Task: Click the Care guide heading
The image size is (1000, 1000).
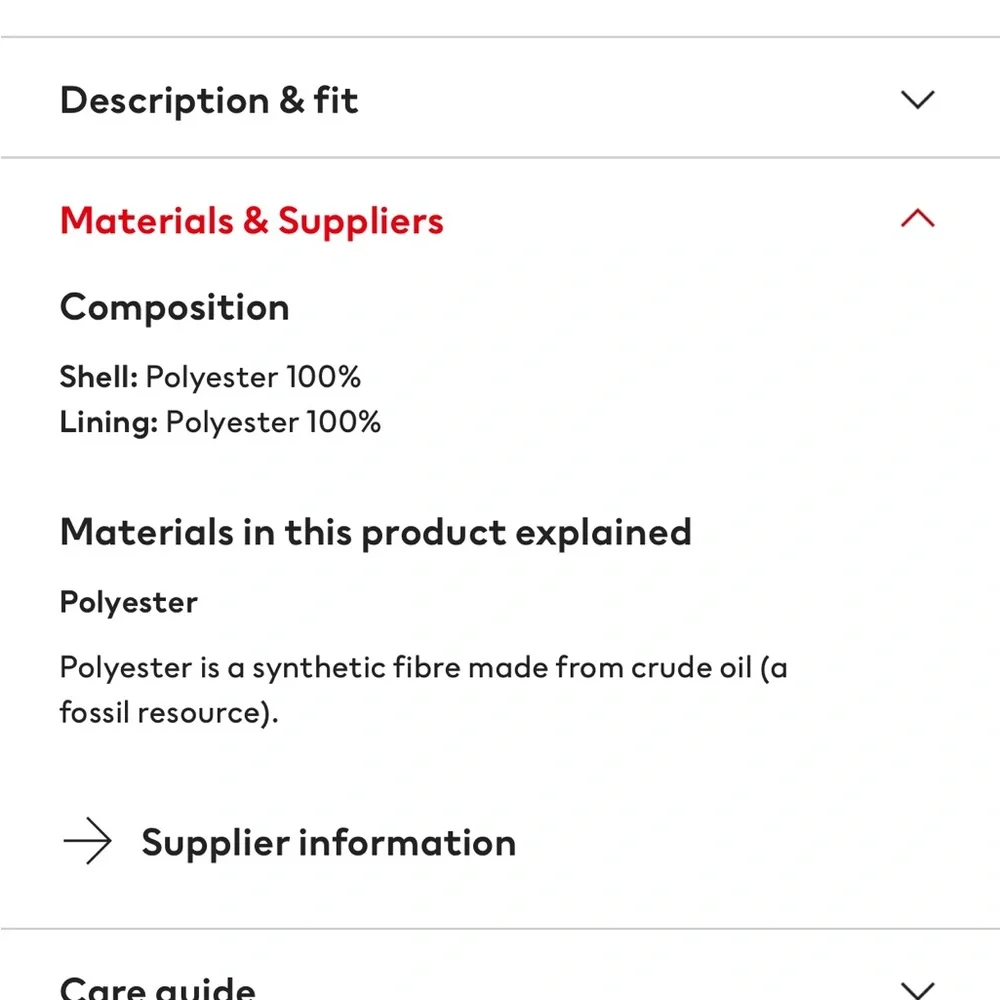Action: coord(158,988)
